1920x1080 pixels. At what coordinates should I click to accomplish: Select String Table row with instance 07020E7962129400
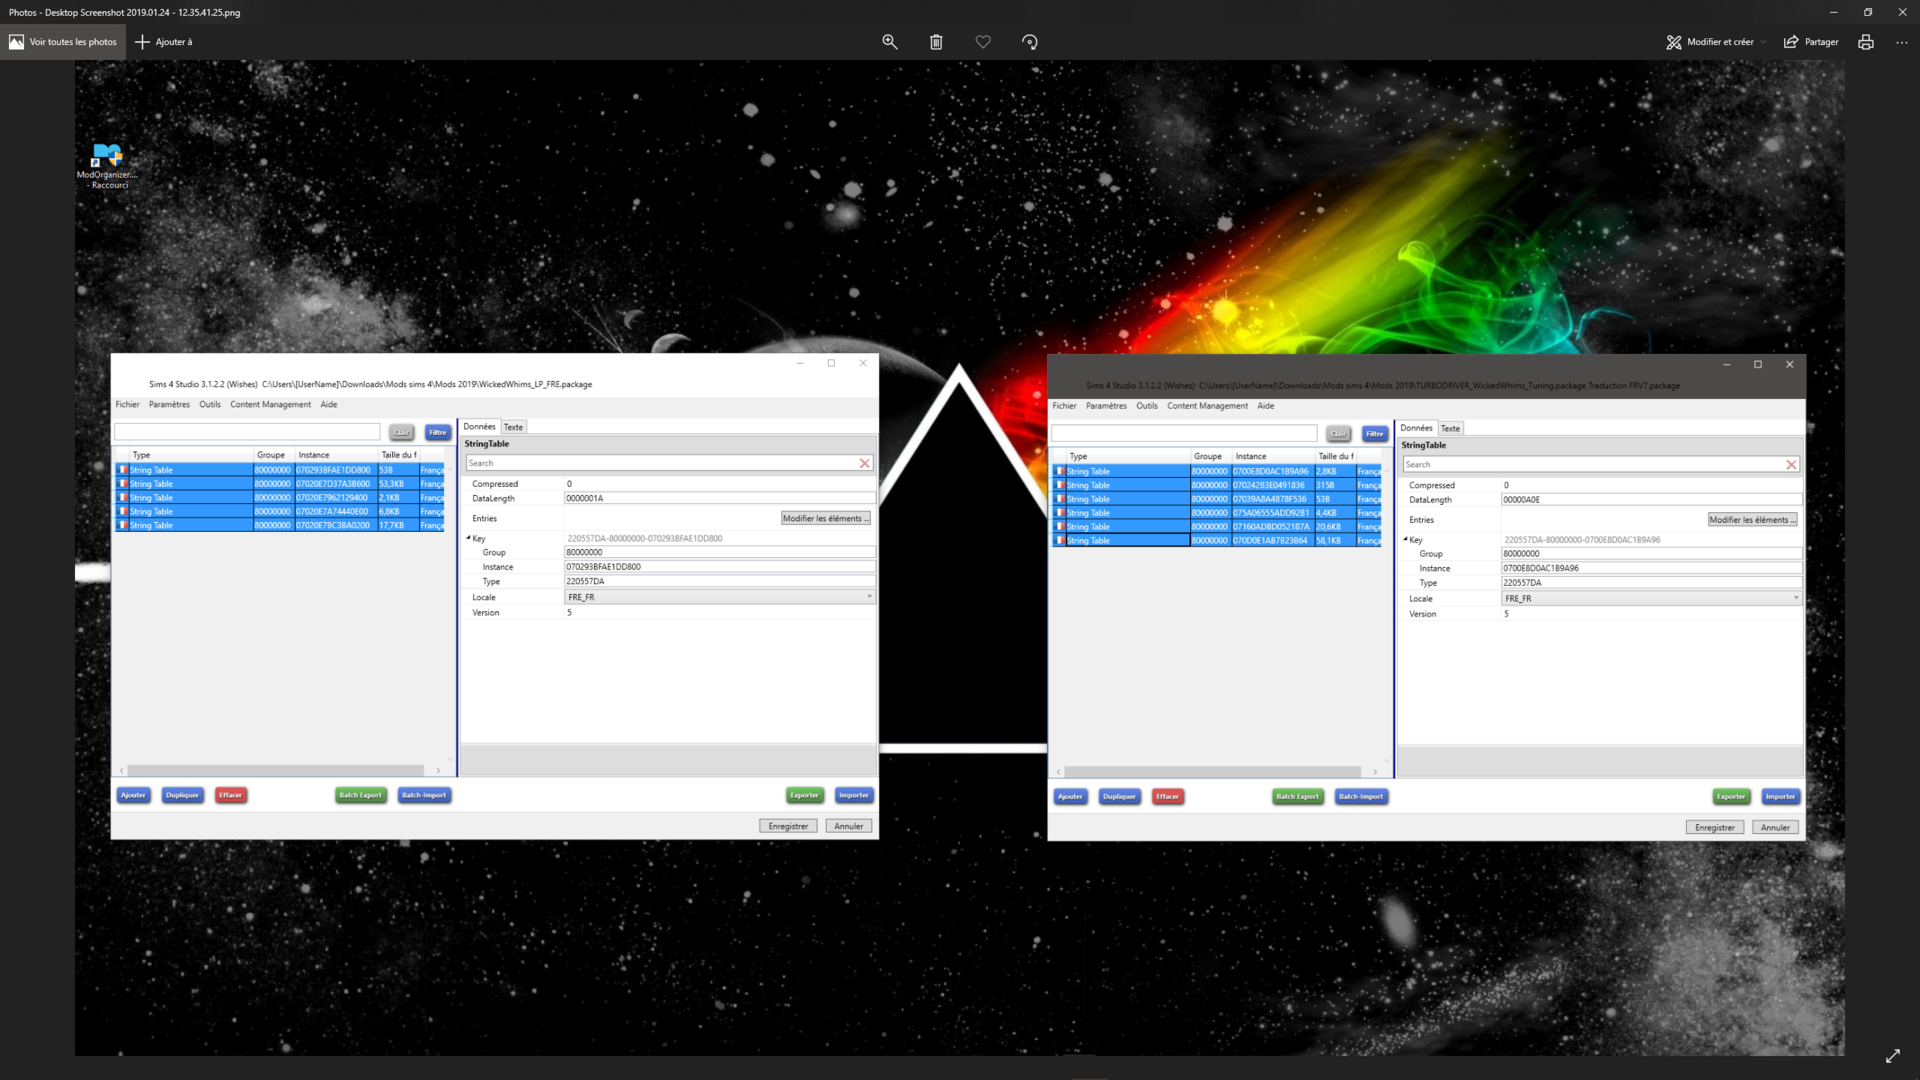(x=280, y=498)
